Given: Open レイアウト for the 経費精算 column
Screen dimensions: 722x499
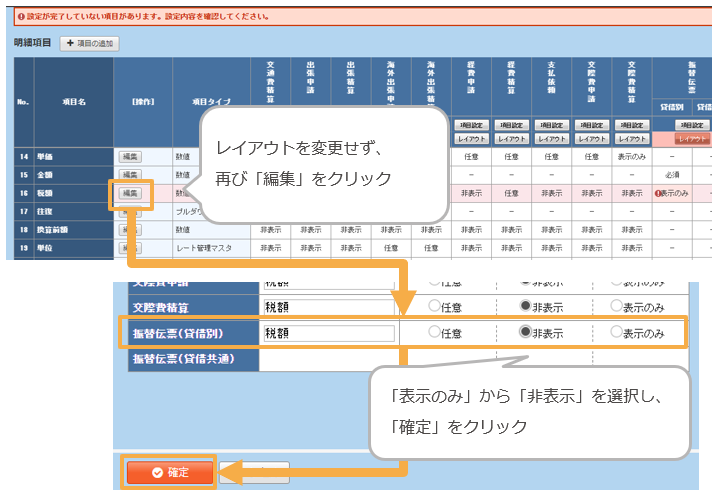Looking at the screenshot, I should tap(510, 138).
